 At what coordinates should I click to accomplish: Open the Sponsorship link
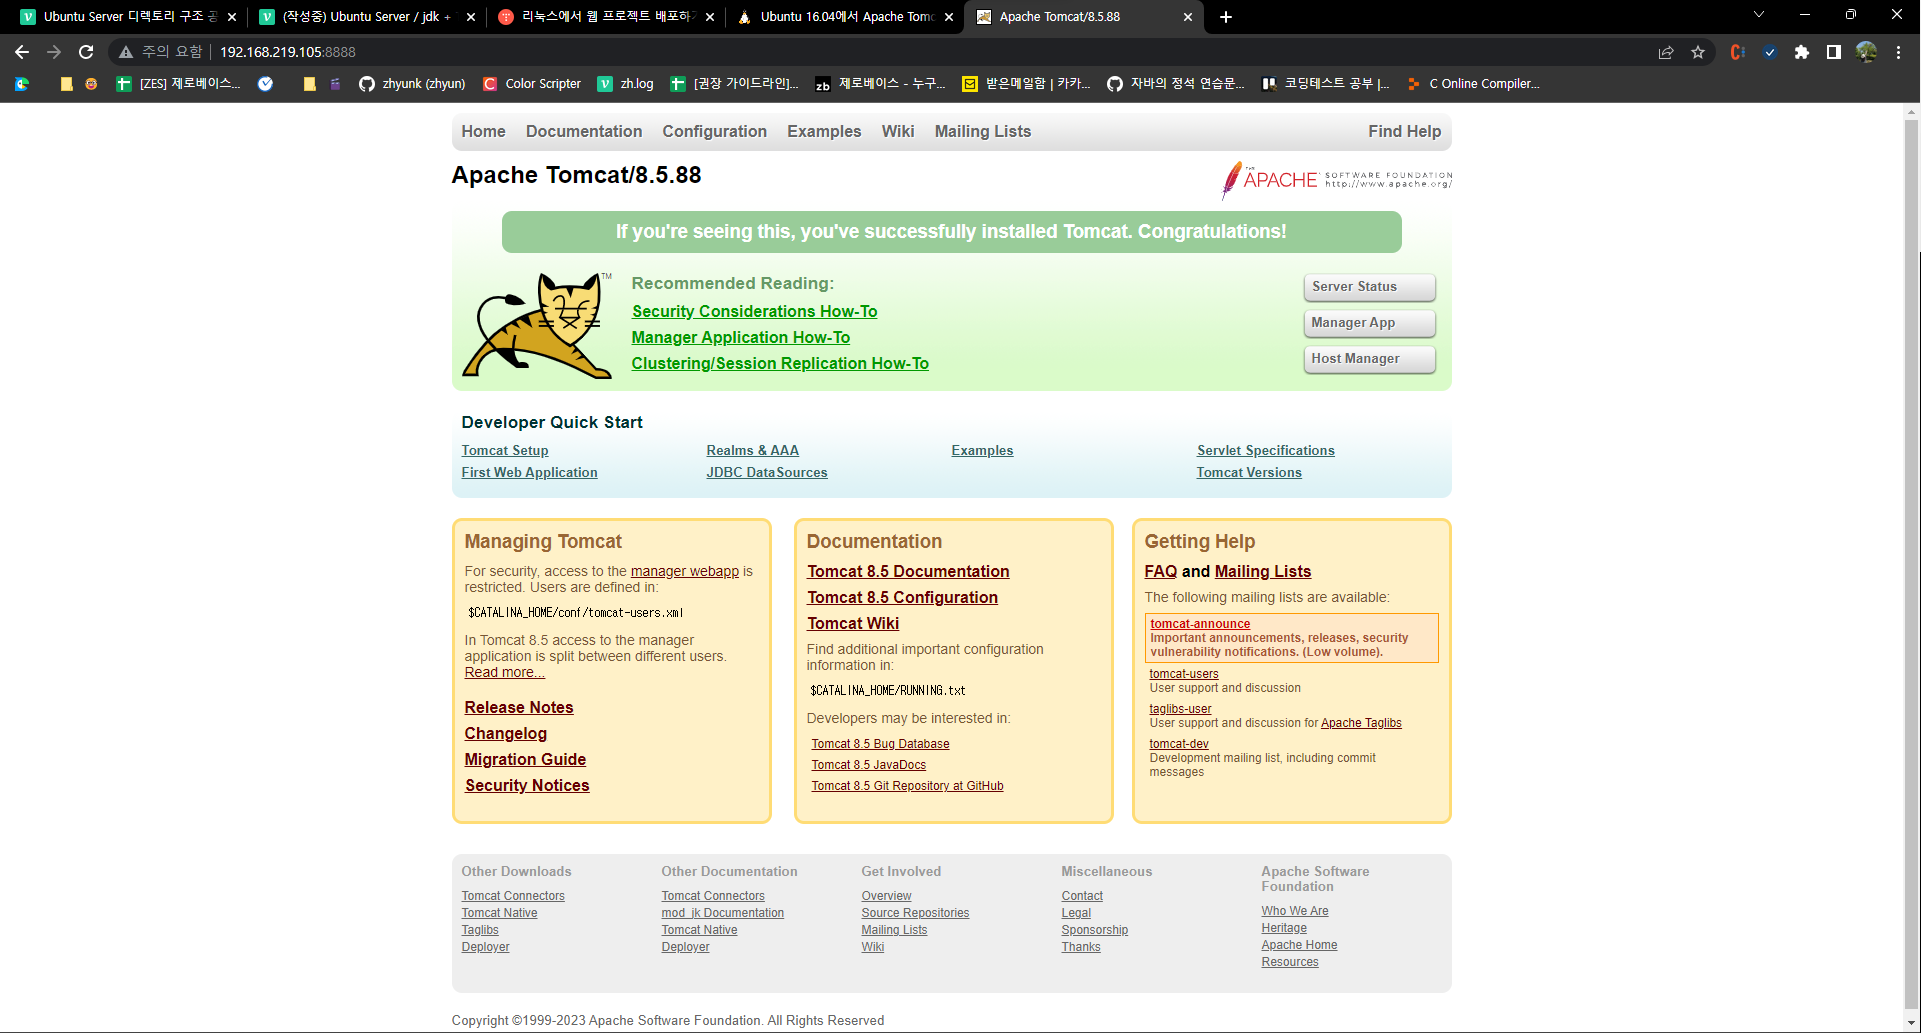tap(1094, 930)
